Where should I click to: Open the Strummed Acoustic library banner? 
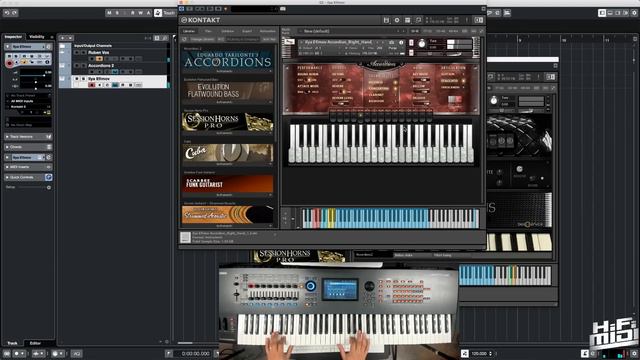pos(227,215)
